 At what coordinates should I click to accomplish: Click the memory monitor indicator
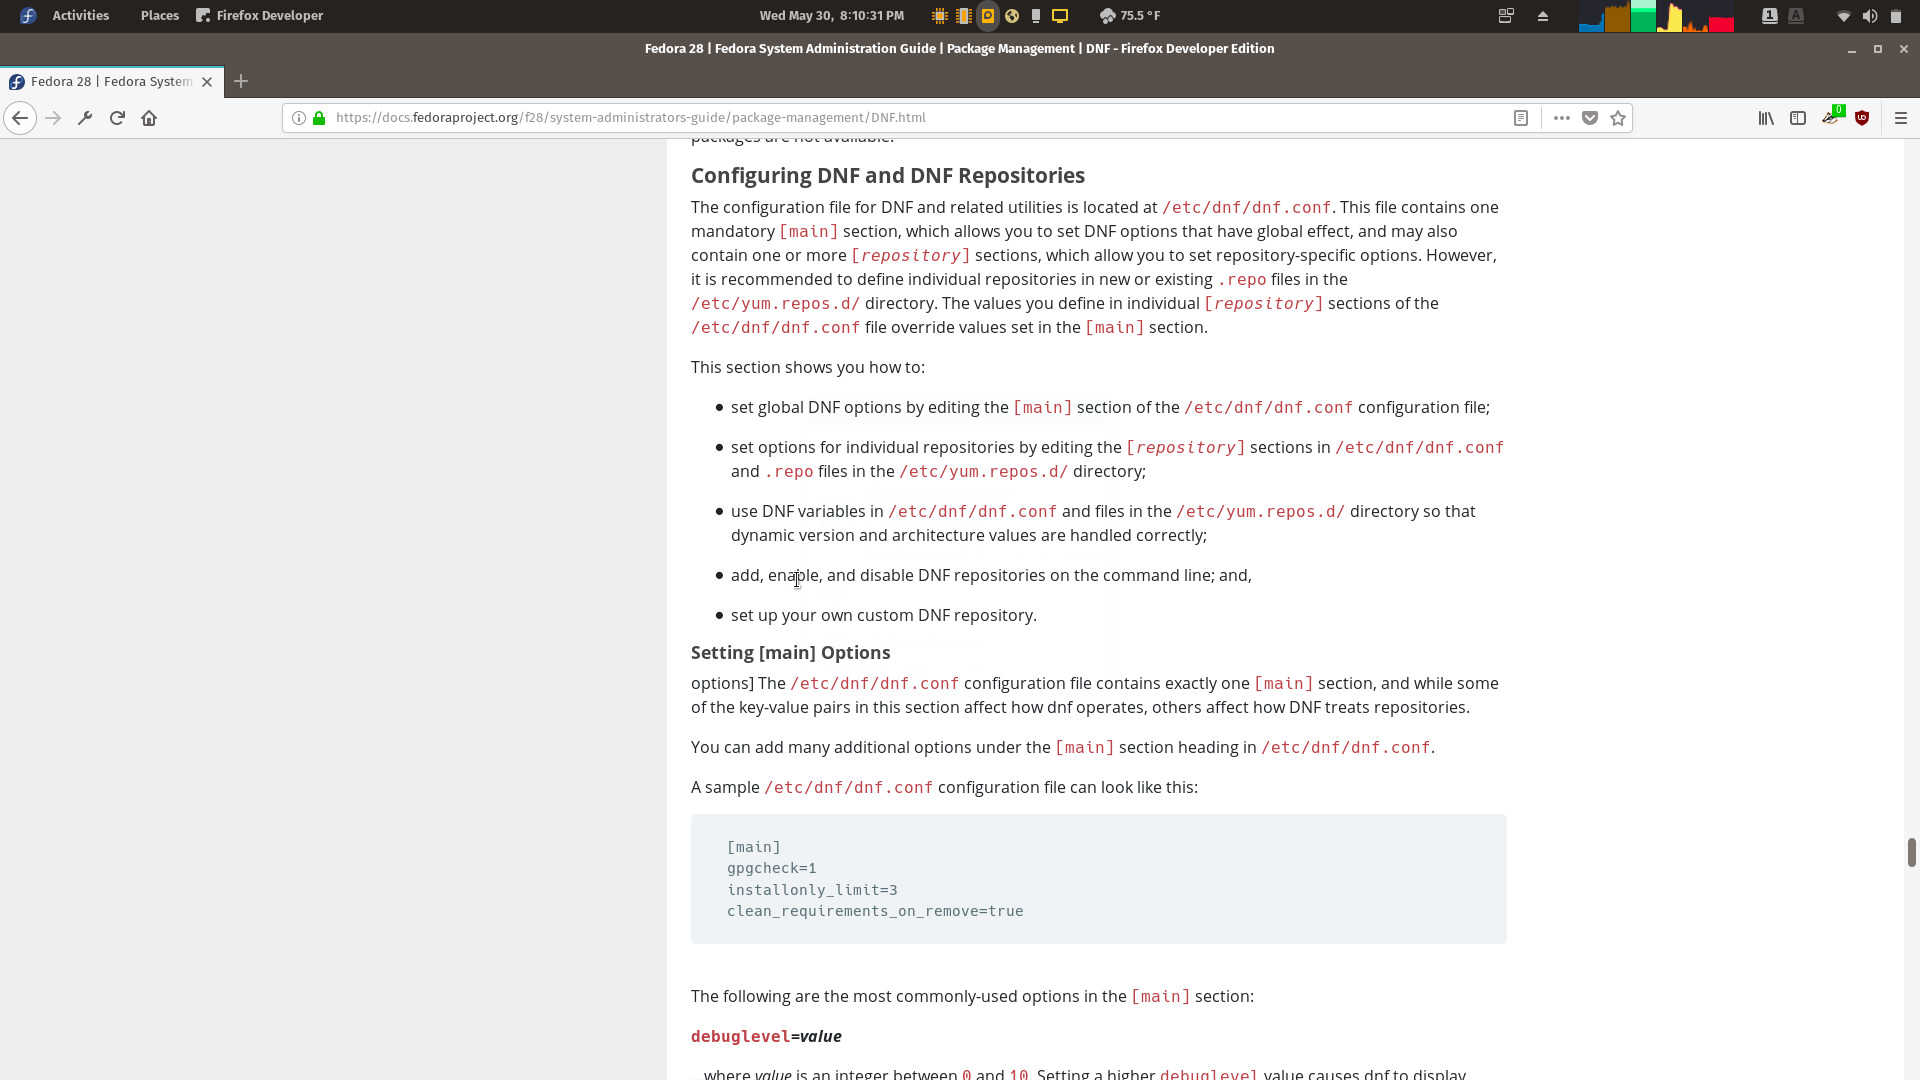pos(963,16)
